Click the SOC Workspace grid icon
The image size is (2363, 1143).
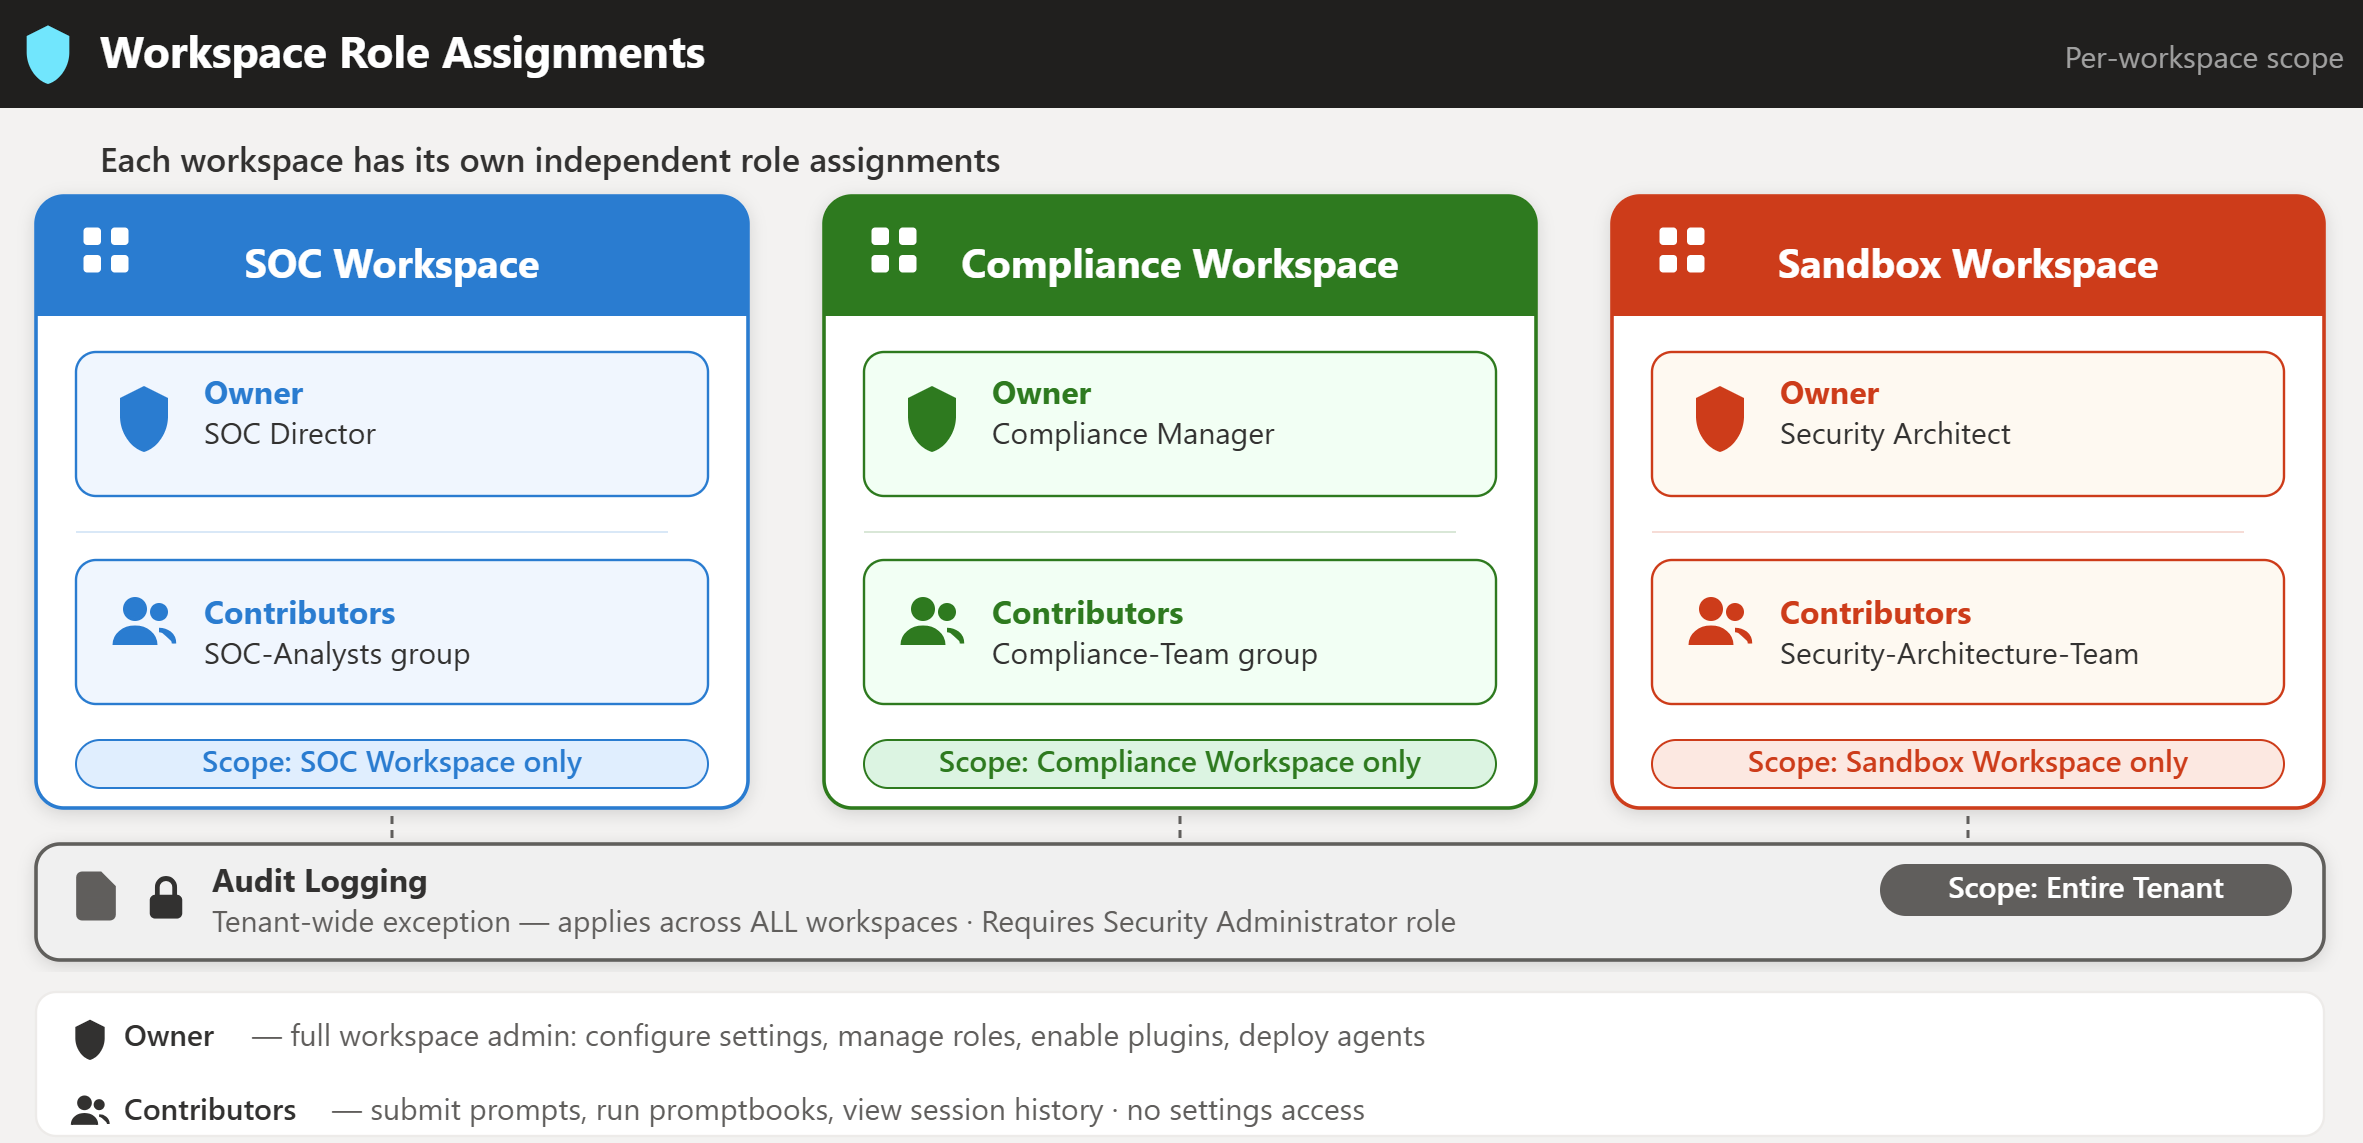click(106, 250)
